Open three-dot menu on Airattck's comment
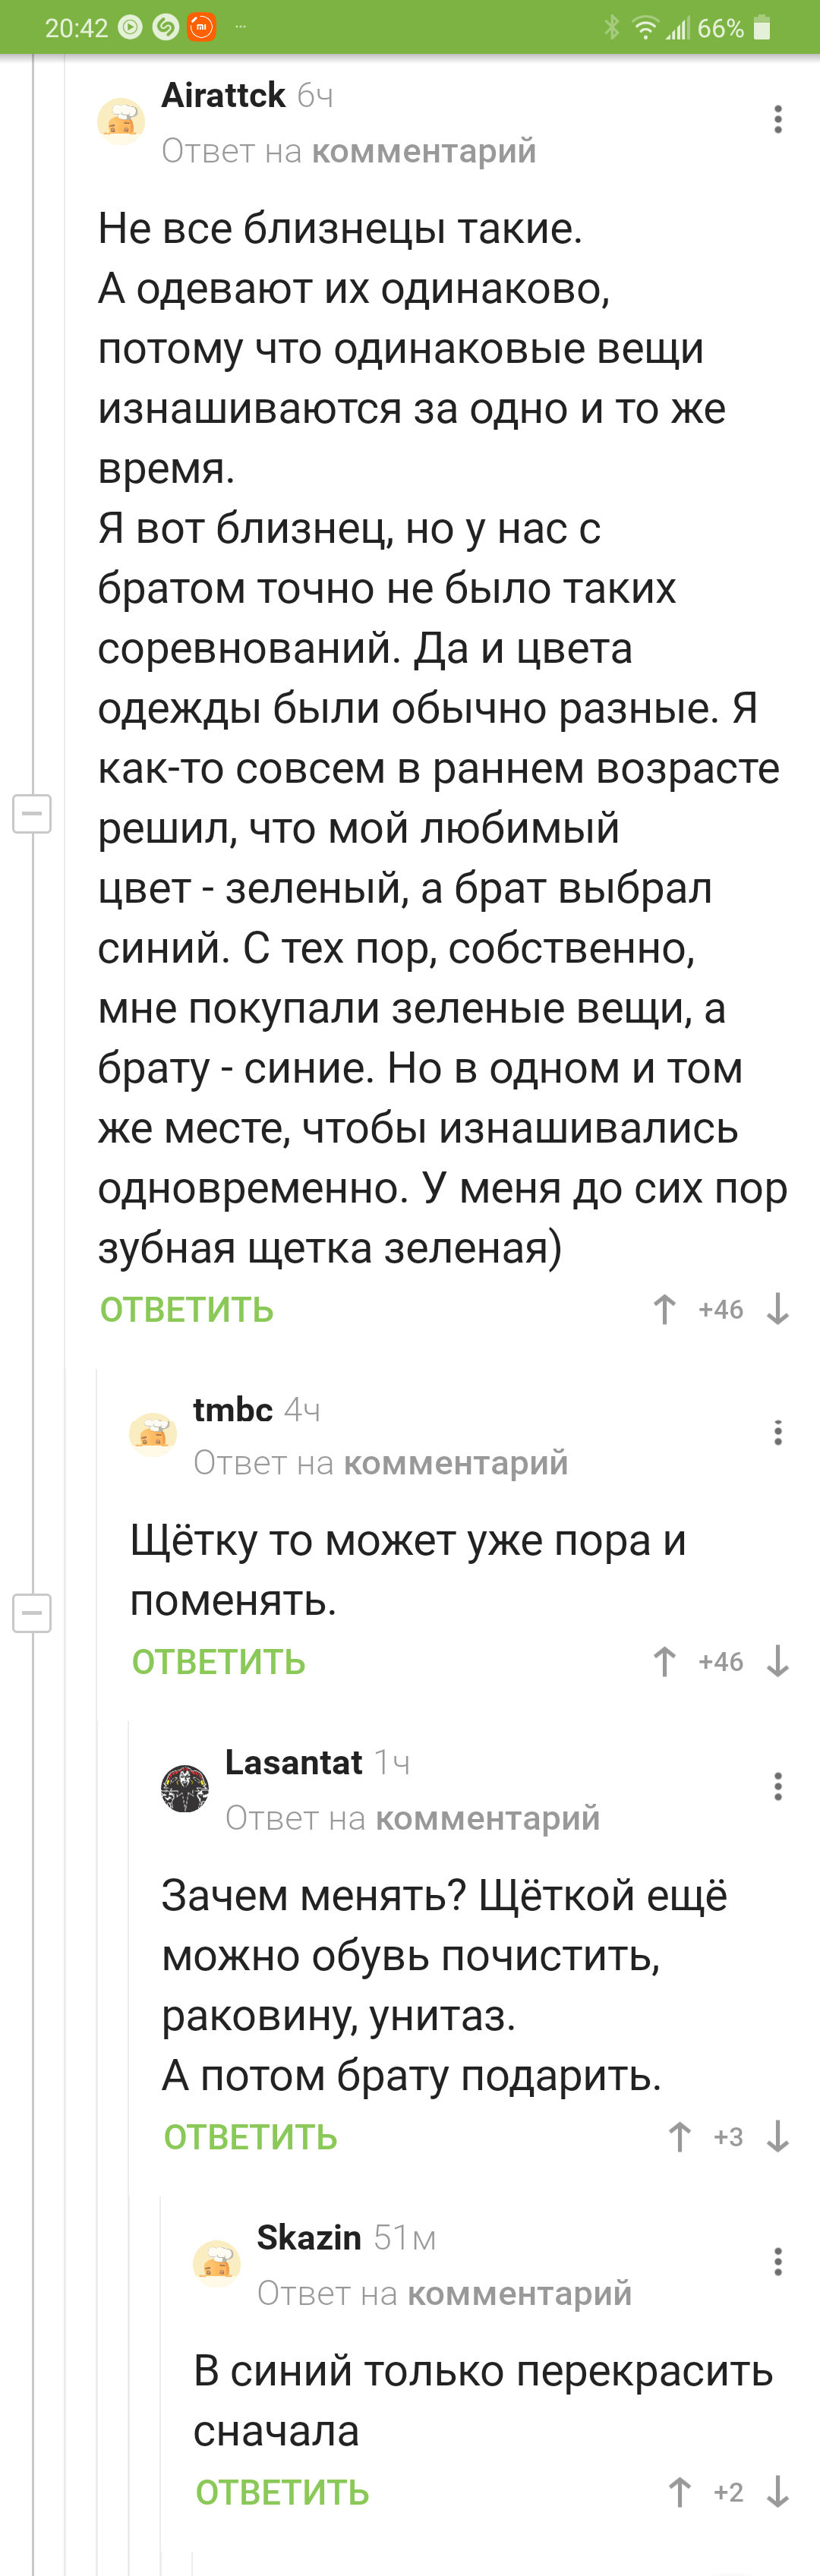Screen dimensions: 820x2576 [x=778, y=119]
